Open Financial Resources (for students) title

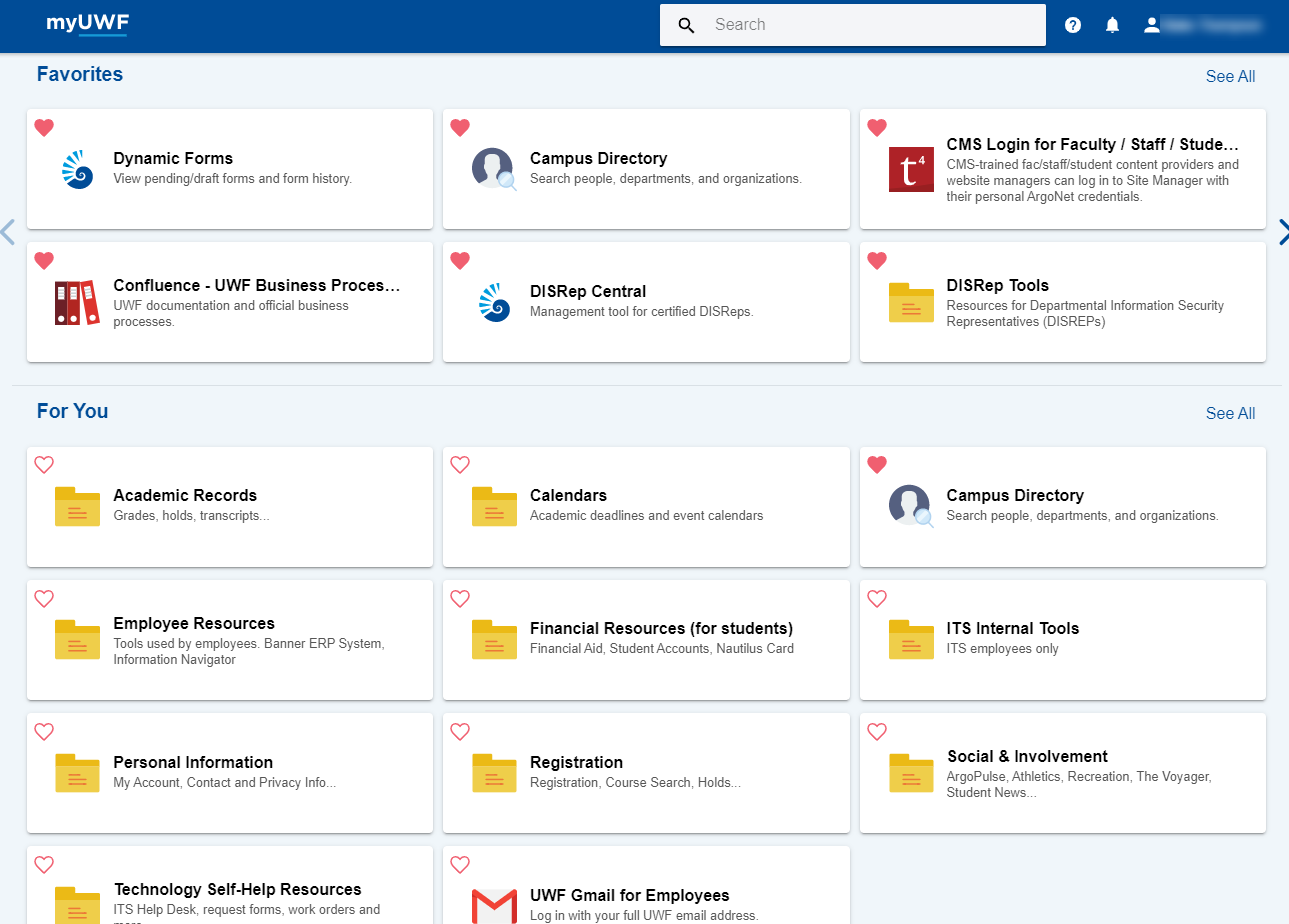[661, 628]
